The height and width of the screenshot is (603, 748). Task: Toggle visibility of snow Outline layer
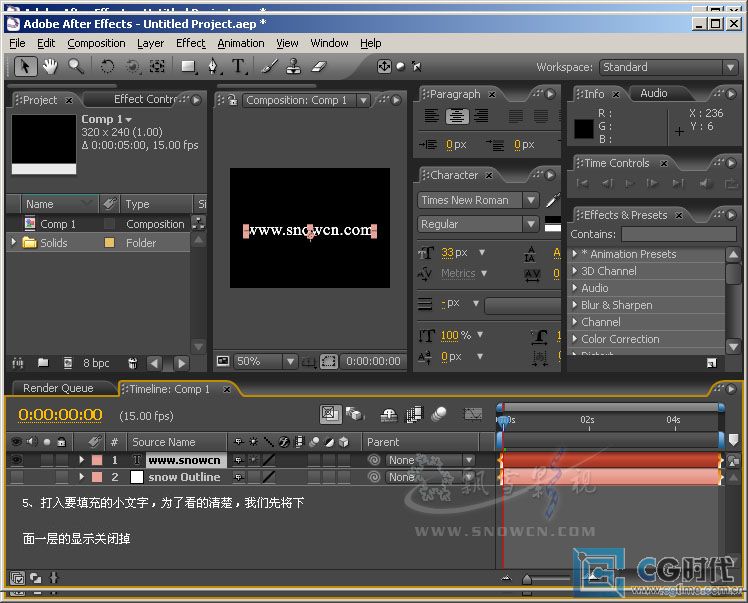pyautogui.click(x=17, y=477)
